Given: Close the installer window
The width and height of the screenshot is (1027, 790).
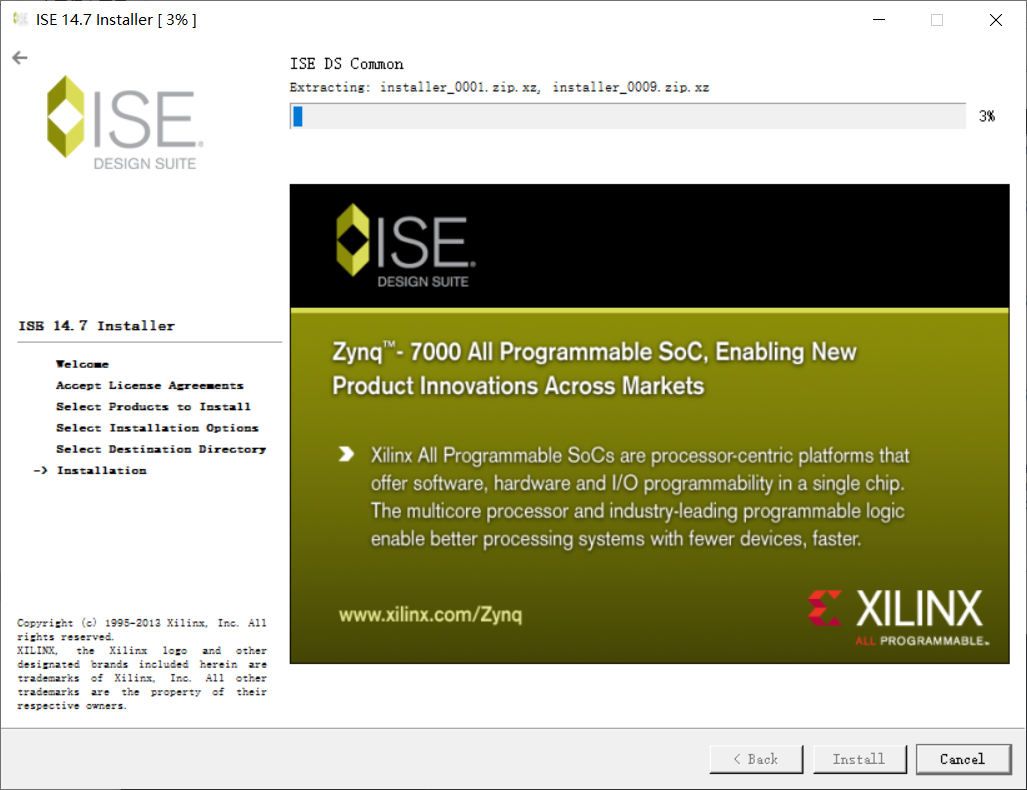Looking at the screenshot, I should tap(996, 20).
